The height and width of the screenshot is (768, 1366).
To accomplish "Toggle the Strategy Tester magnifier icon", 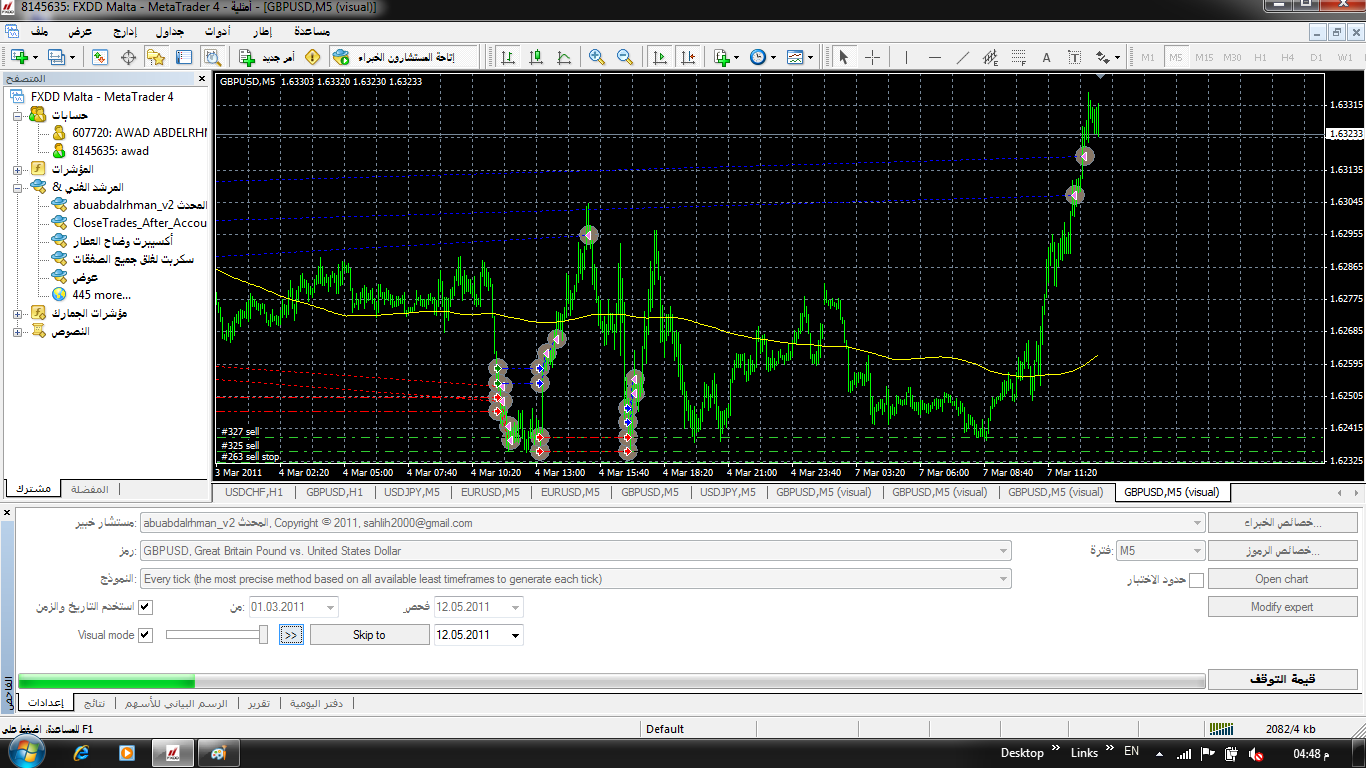I will tap(210, 57).
